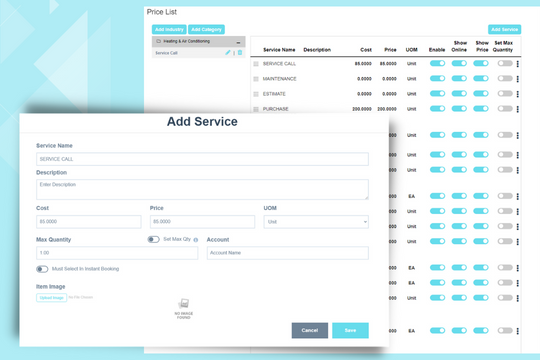Open the three-dot menu for MAINTENANCE row
The width and height of the screenshot is (540, 360).
point(518,79)
